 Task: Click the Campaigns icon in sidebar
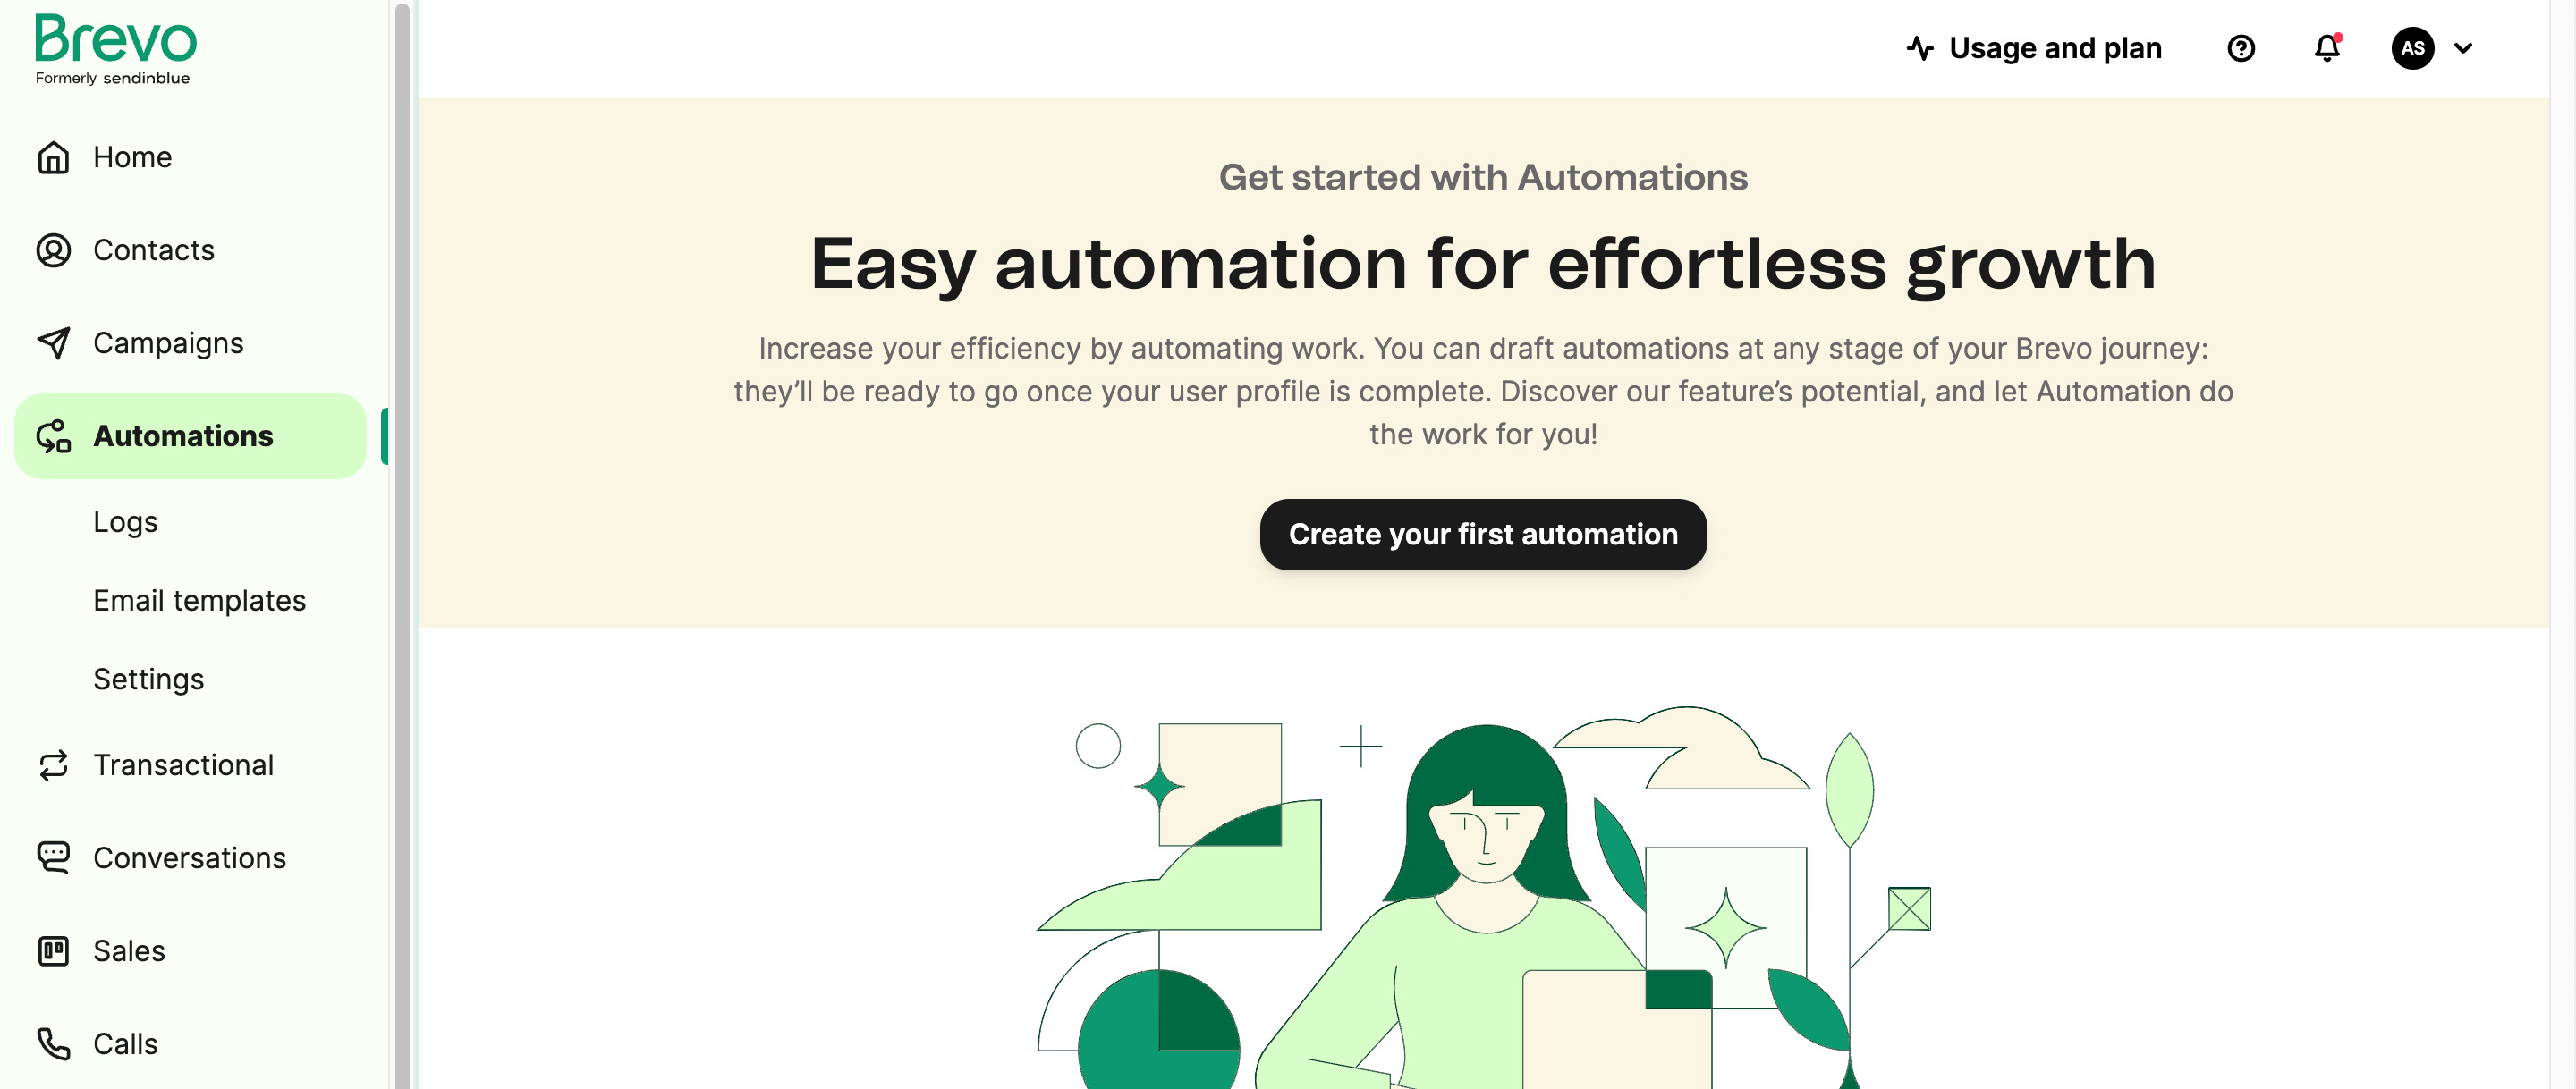(55, 342)
